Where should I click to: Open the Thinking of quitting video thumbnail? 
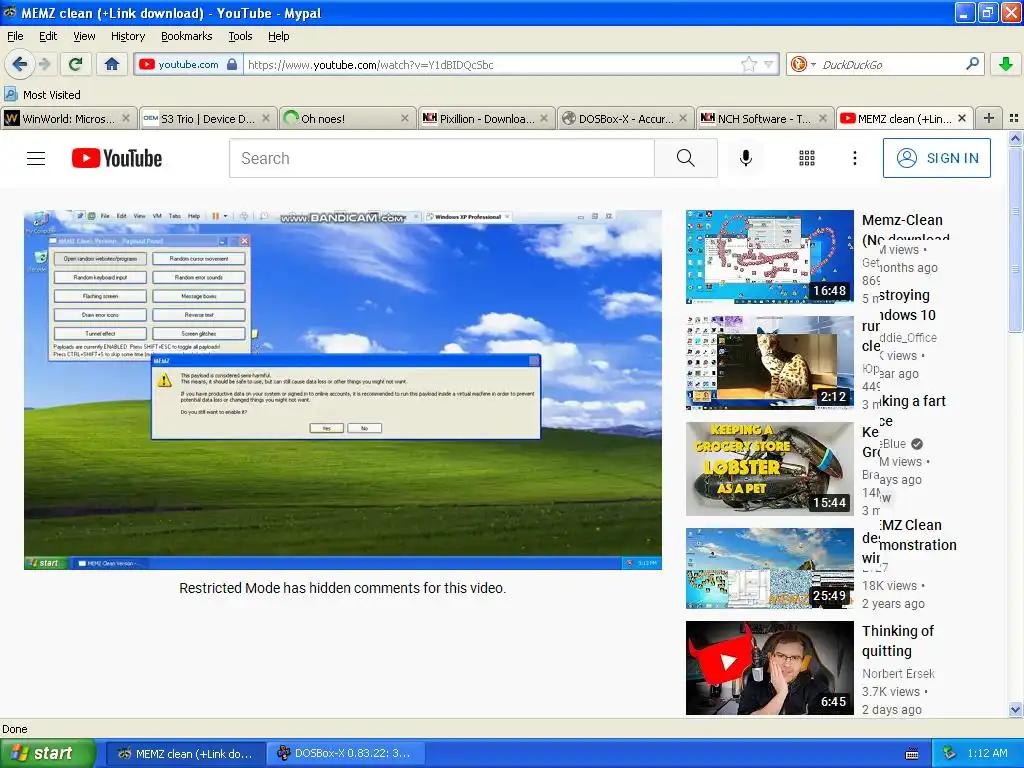coord(770,667)
